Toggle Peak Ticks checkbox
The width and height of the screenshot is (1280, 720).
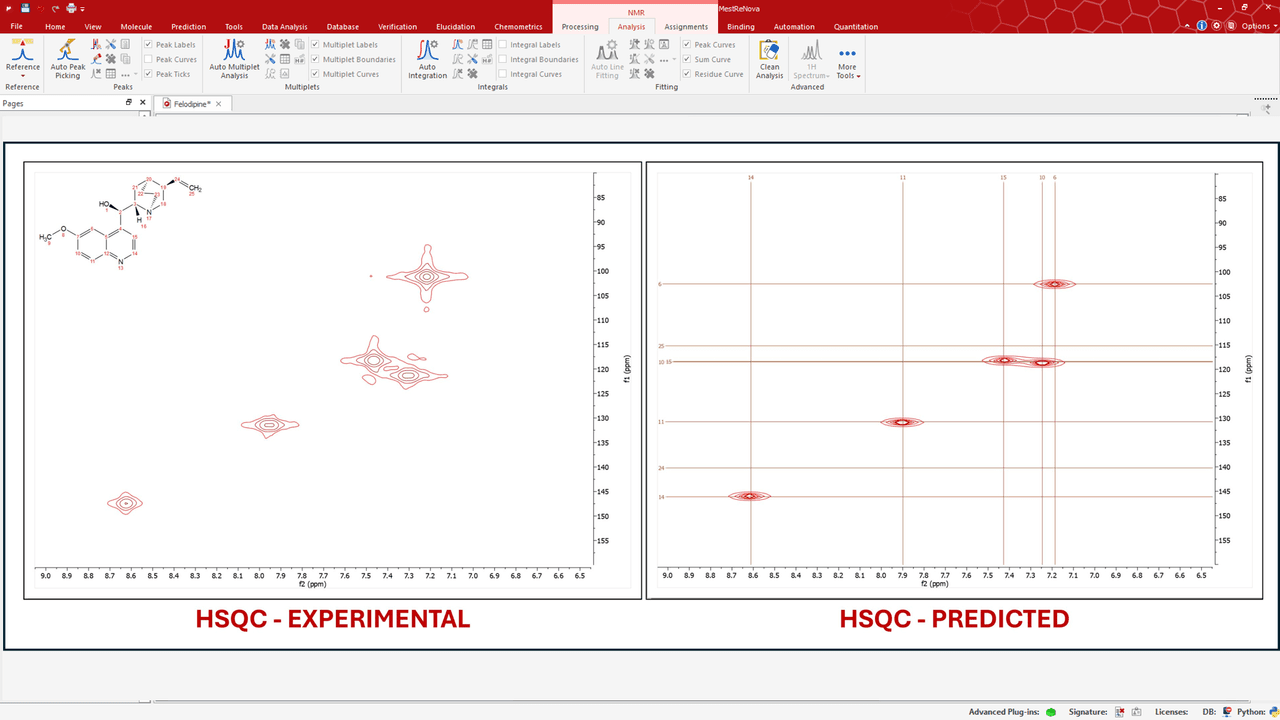click(148, 74)
